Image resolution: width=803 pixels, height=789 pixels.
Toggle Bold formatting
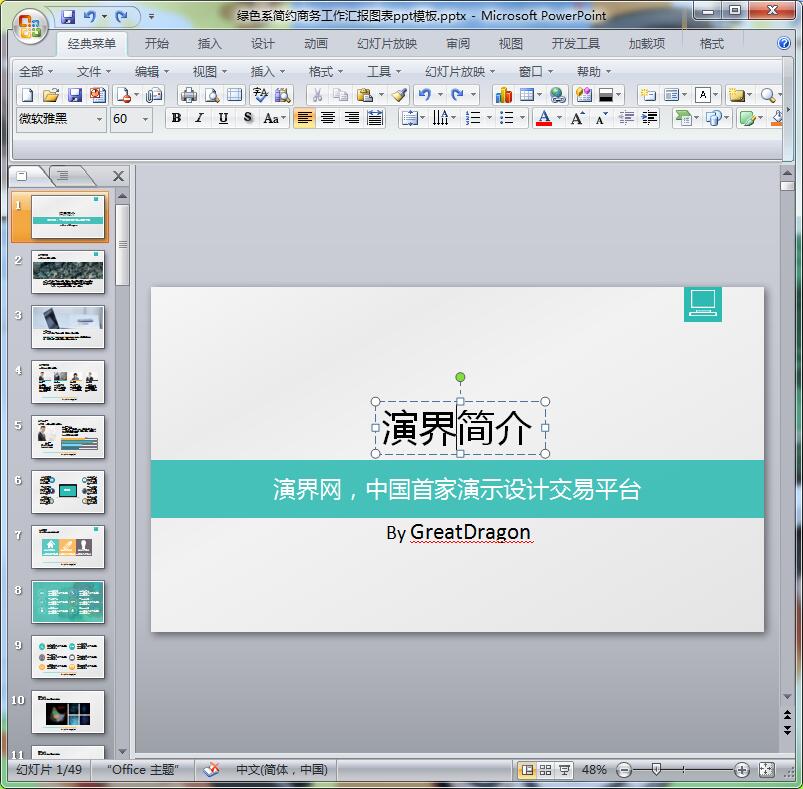click(x=176, y=118)
